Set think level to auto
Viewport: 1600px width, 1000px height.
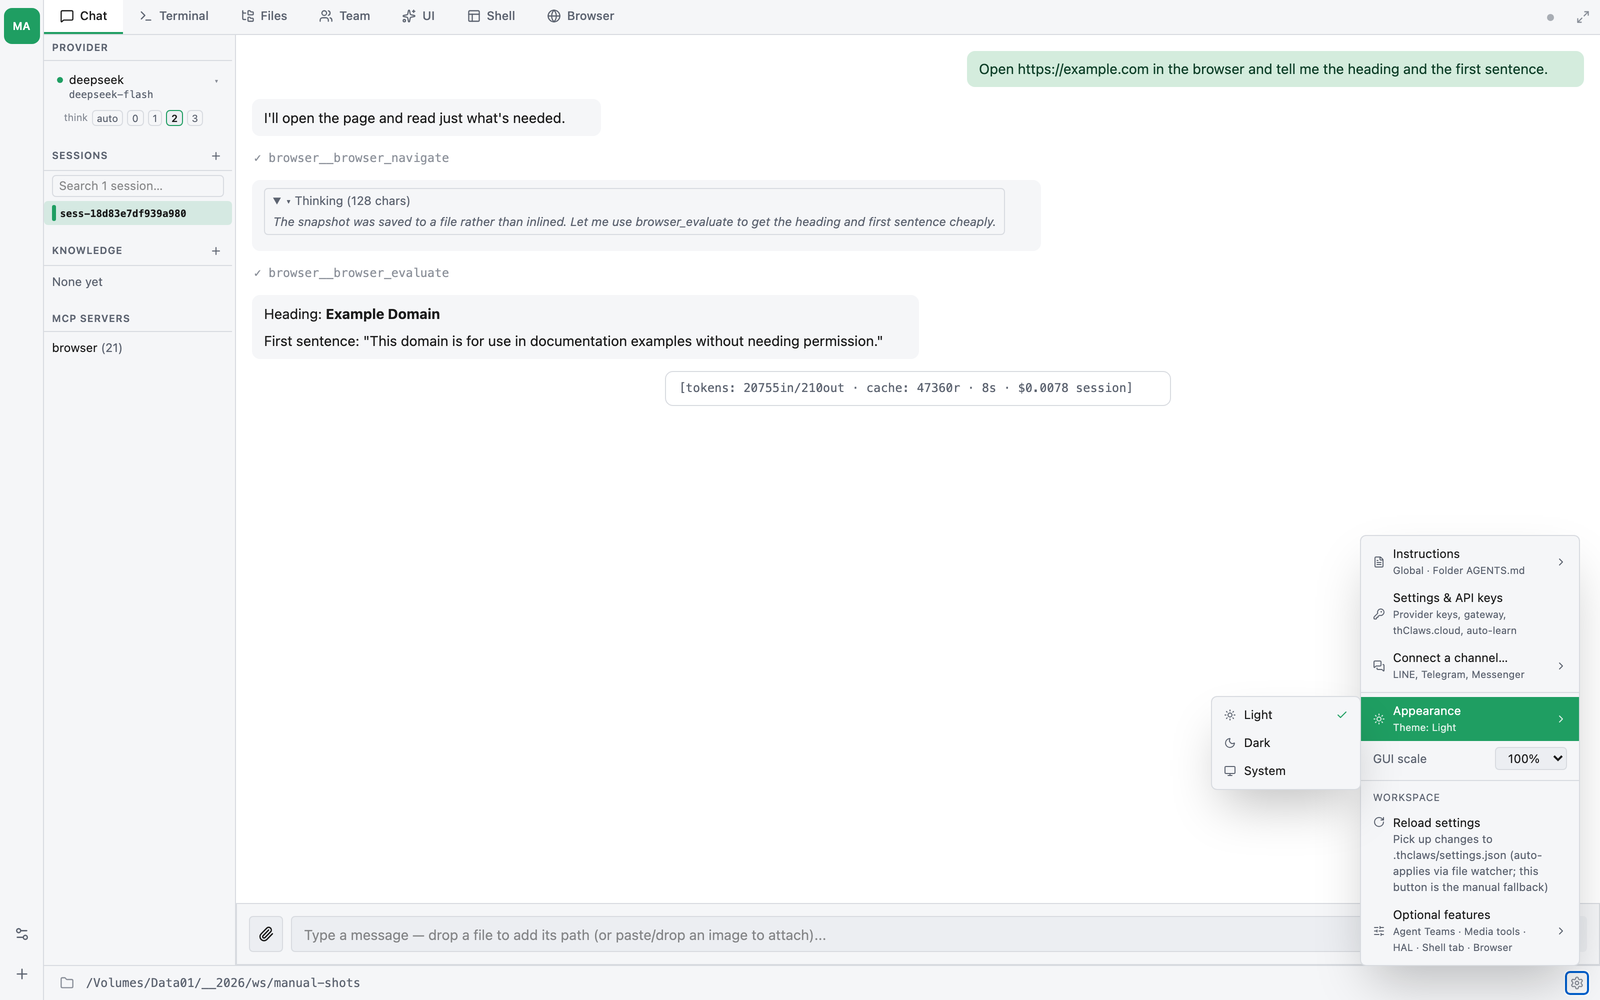coord(107,118)
